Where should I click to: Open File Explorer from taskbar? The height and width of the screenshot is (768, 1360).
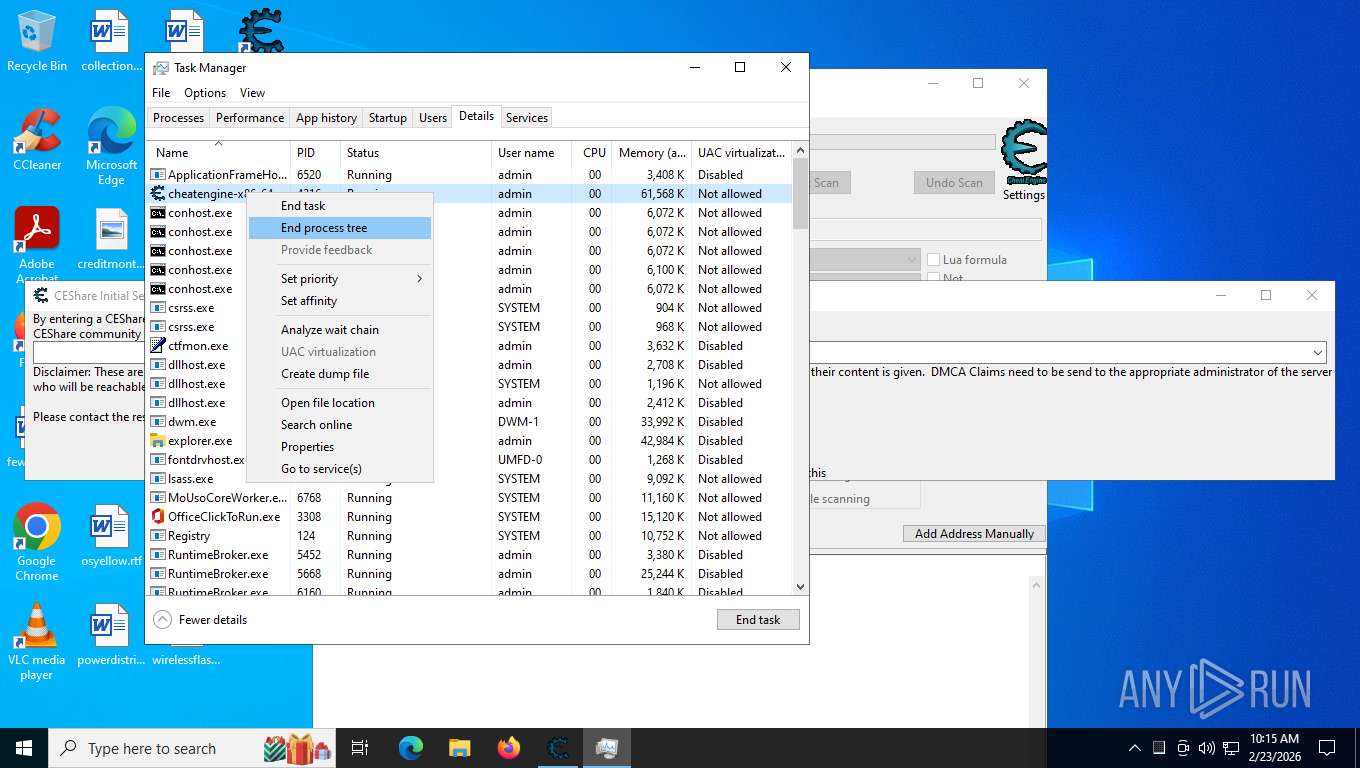tap(459, 748)
